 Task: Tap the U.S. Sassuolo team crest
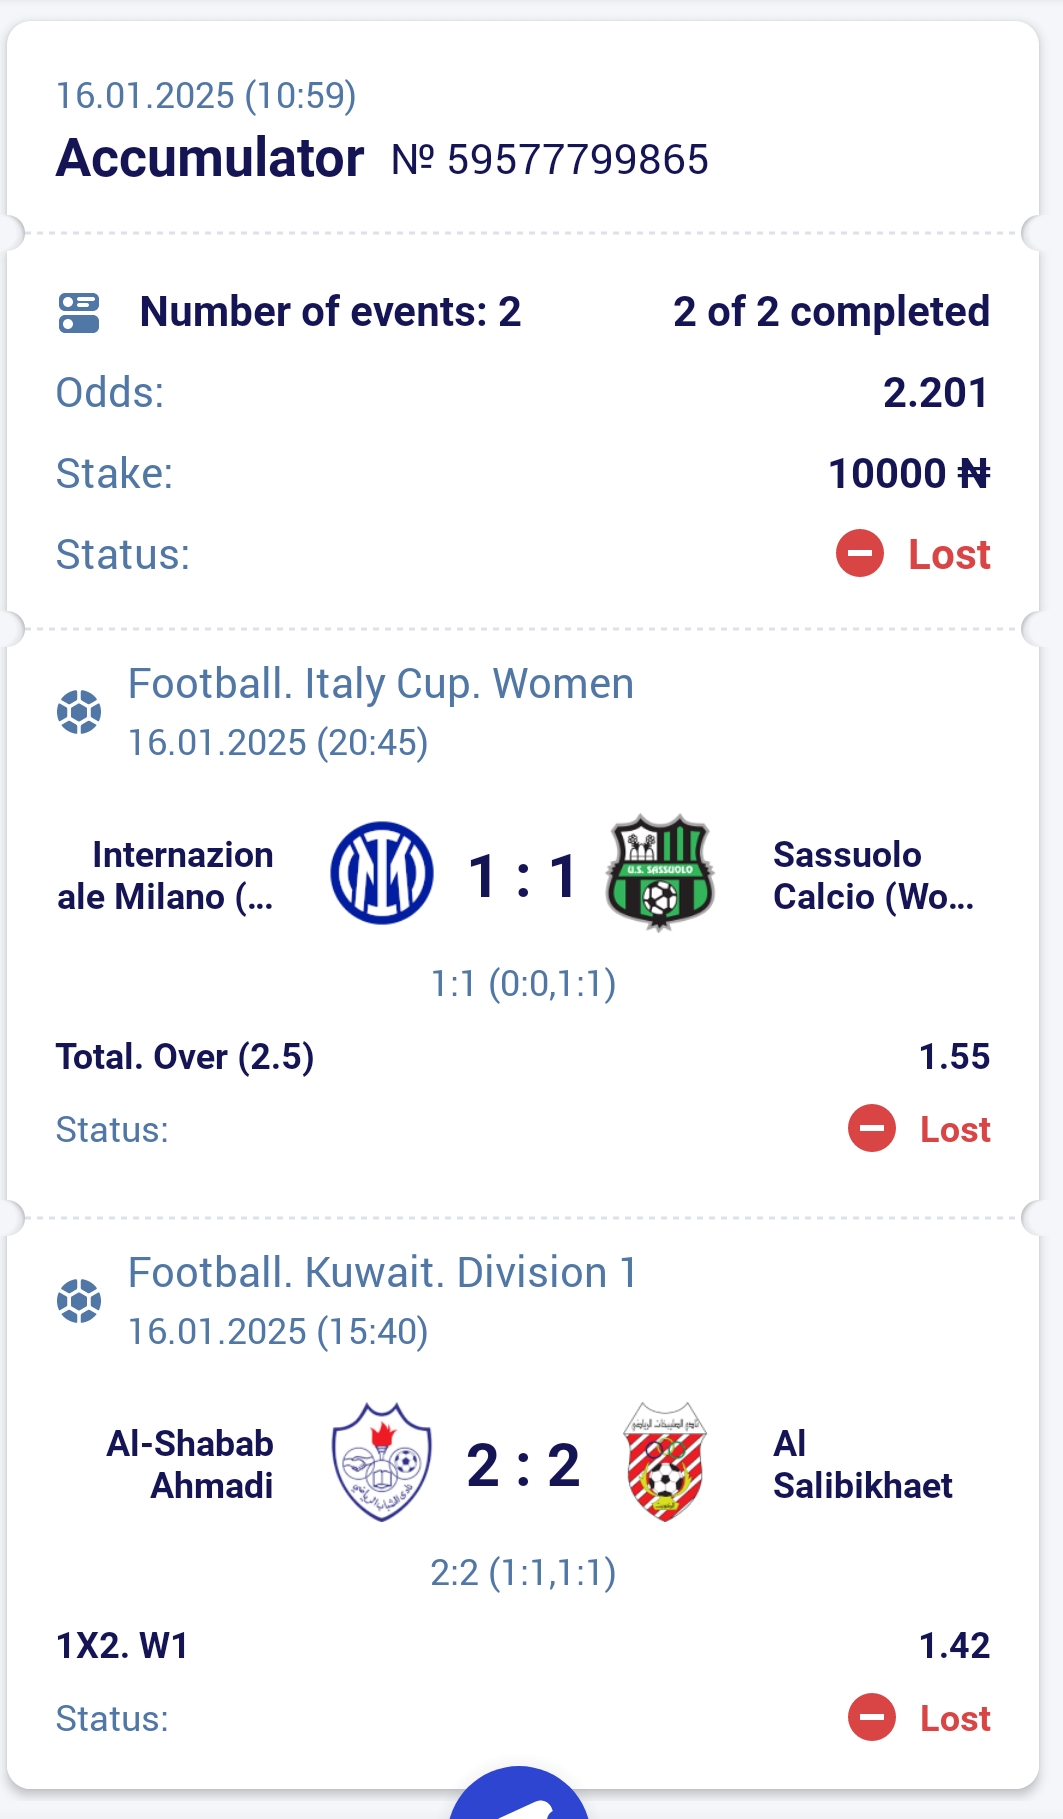(660, 872)
